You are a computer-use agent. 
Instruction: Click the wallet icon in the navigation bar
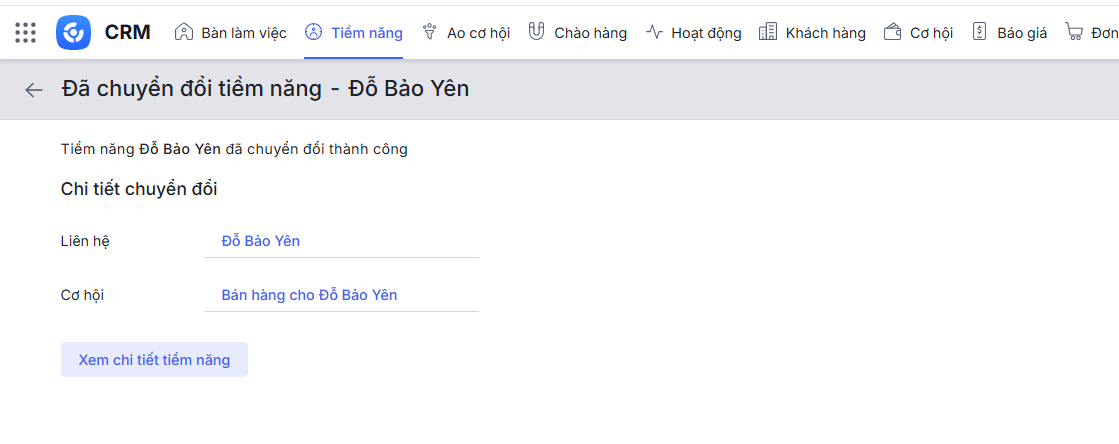coord(893,32)
